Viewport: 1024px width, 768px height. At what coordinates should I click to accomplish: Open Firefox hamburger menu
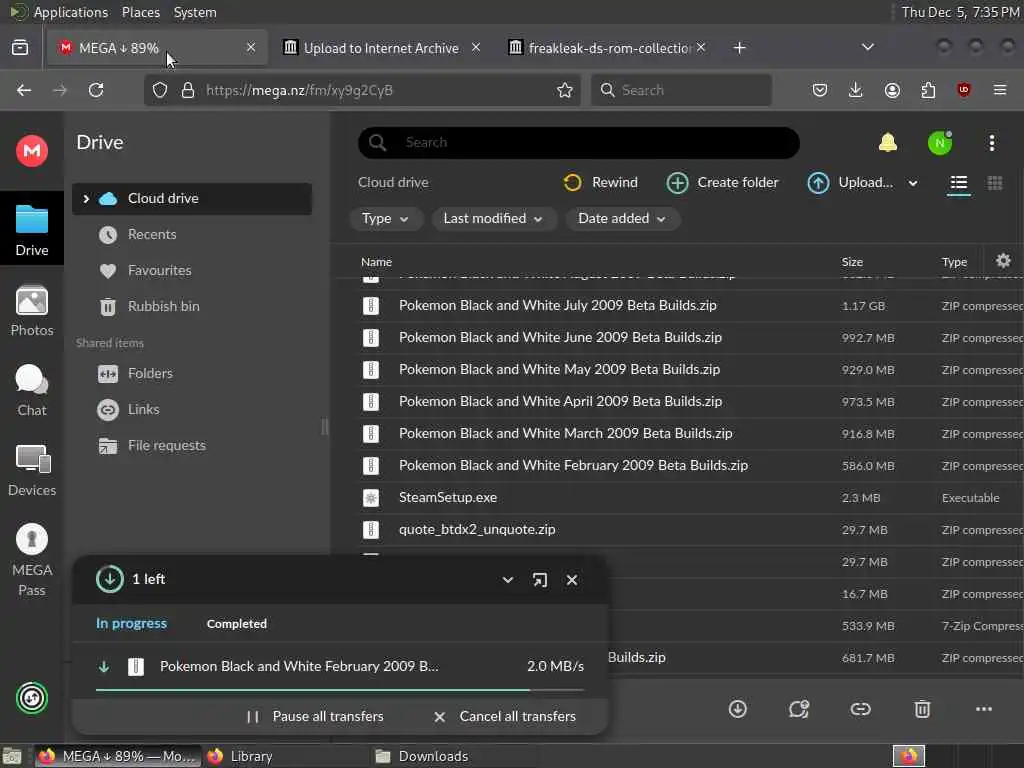(1000, 90)
